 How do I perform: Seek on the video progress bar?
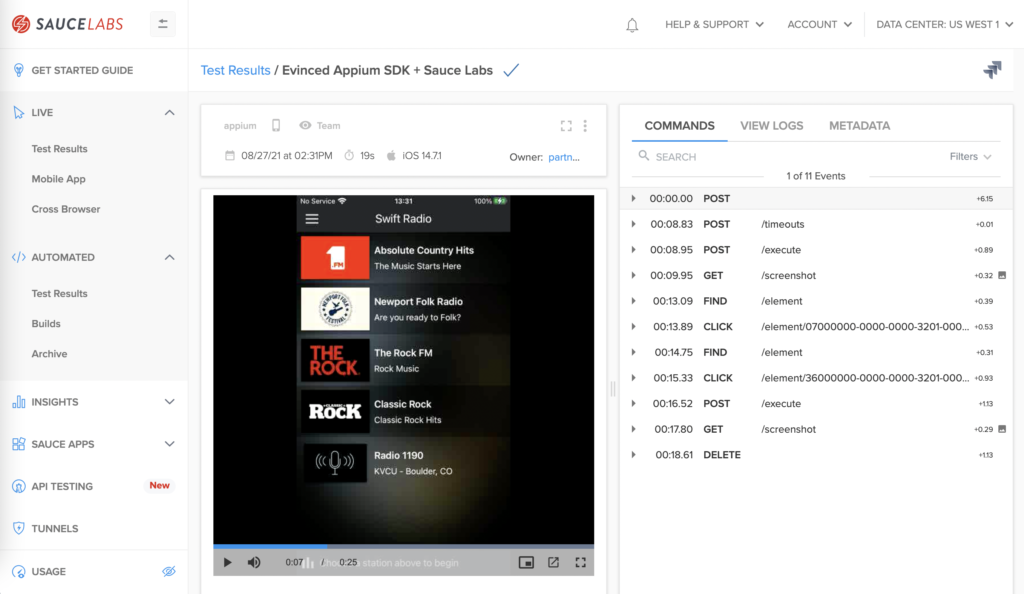click(404, 546)
